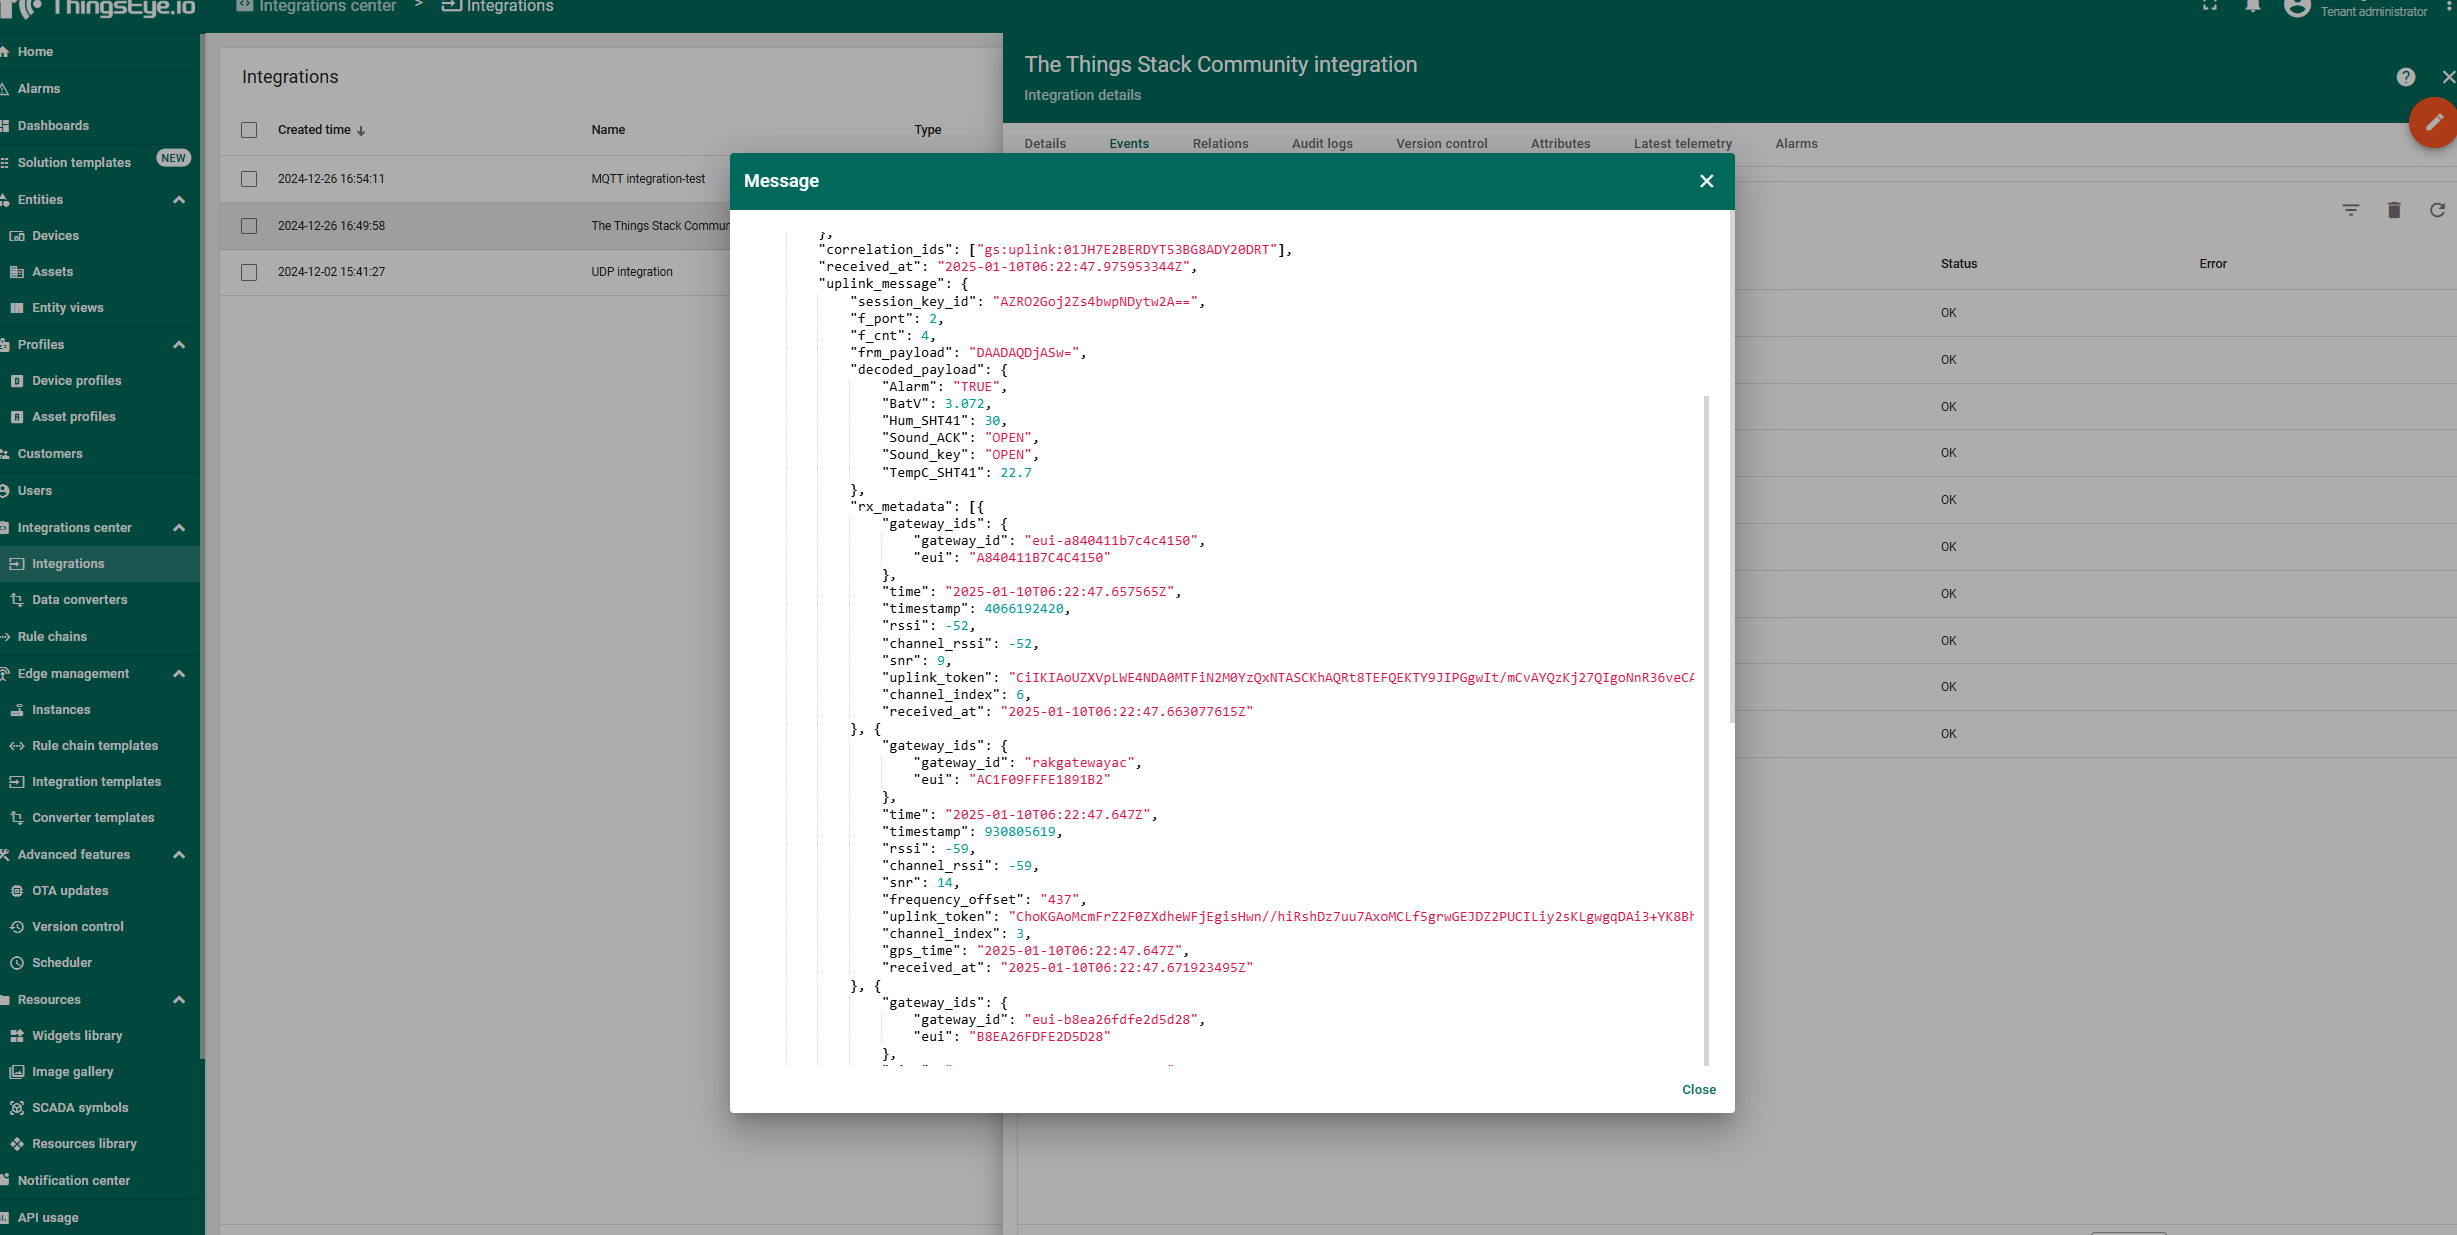The image size is (2457, 1235).
Task: Open Notification center in sidebar
Action: point(73,1181)
